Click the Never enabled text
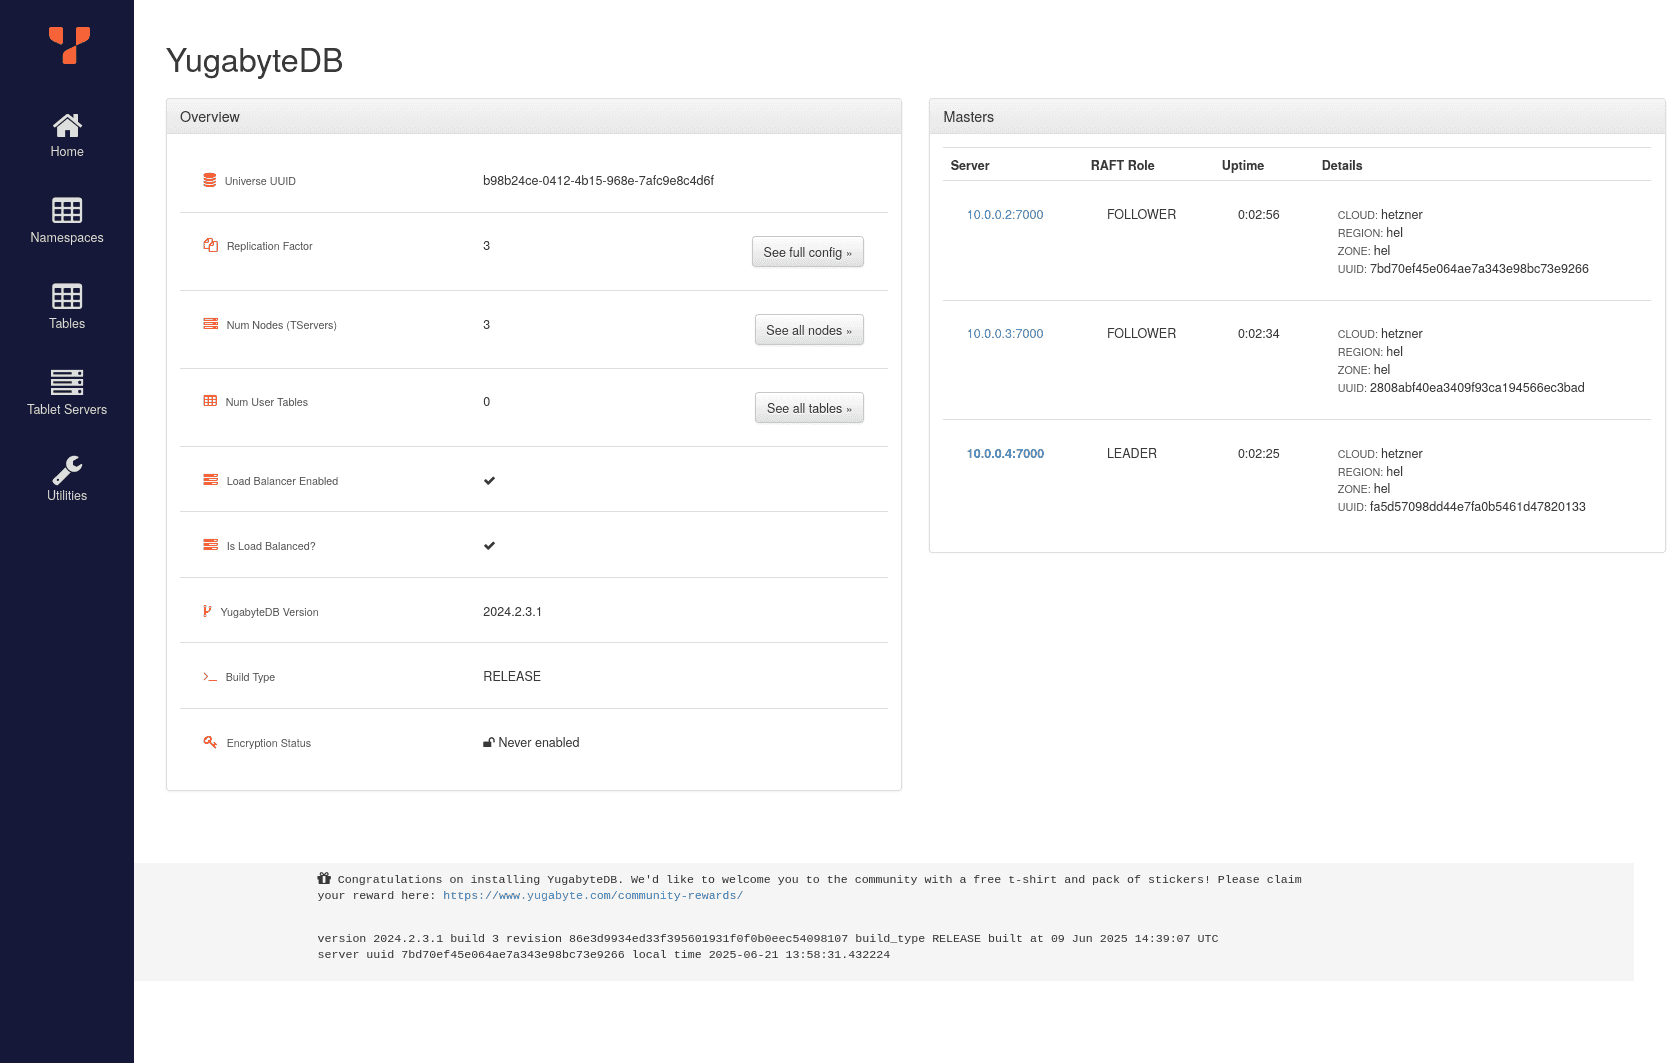The width and height of the screenshot is (1679, 1063). click(539, 743)
